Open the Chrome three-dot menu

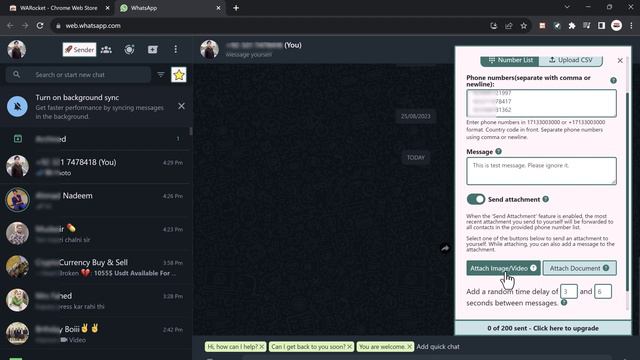point(631,26)
